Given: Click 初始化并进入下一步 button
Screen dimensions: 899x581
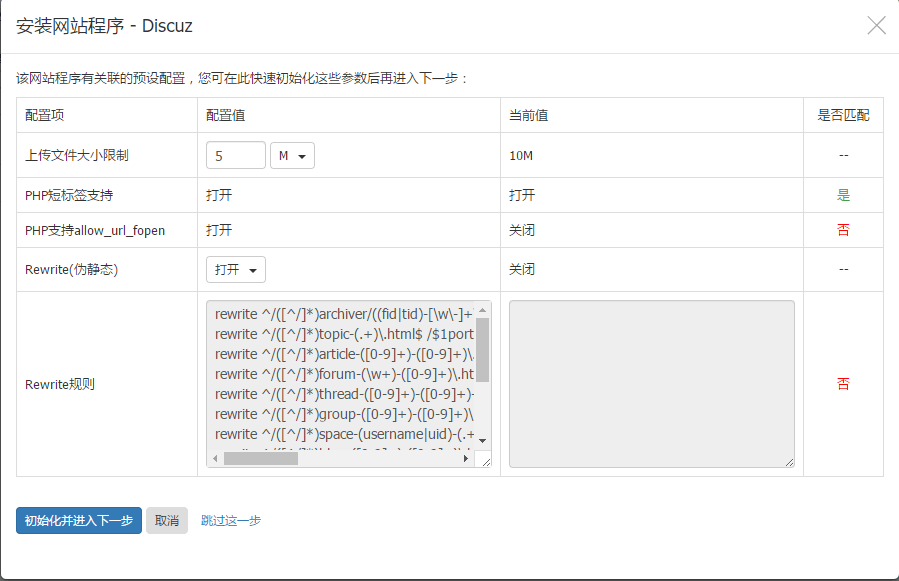Looking at the screenshot, I should [x=79, y=521].
